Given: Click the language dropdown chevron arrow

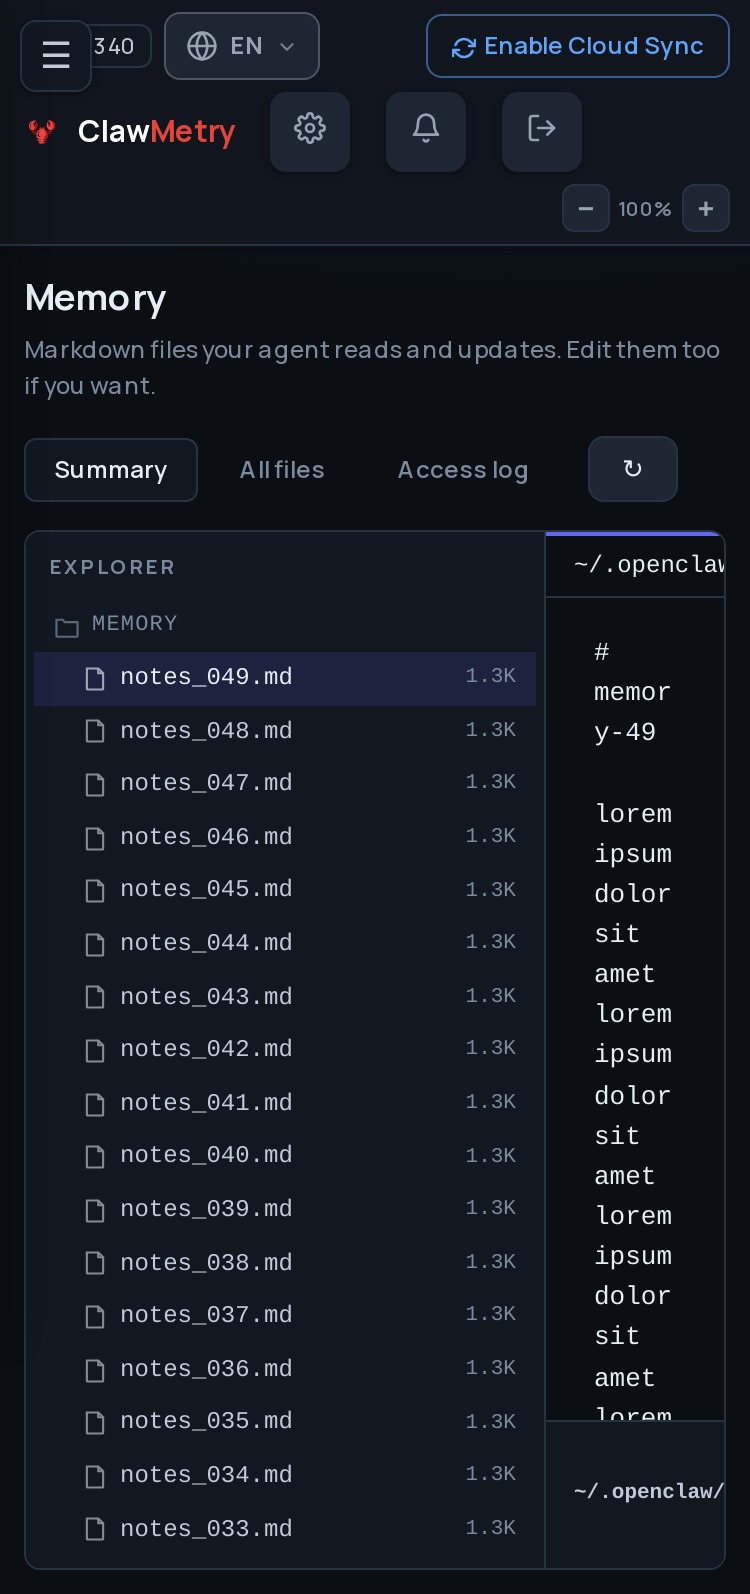Looking at the screenshot, I should [287, 47].
